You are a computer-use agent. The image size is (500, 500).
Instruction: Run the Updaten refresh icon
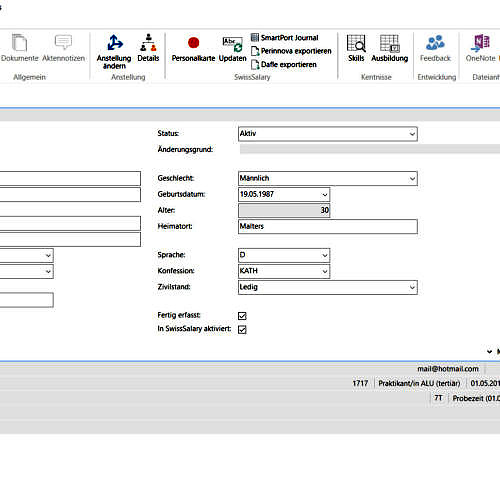233,44
